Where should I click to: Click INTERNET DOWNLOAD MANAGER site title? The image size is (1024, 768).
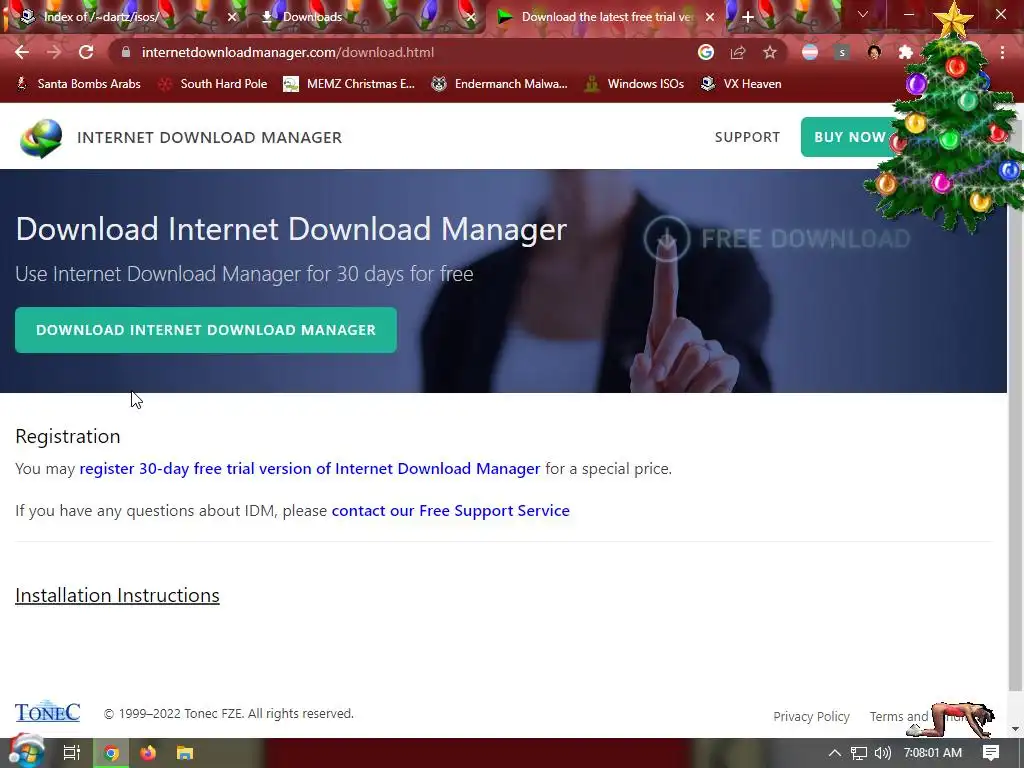[x=210, y=138]
